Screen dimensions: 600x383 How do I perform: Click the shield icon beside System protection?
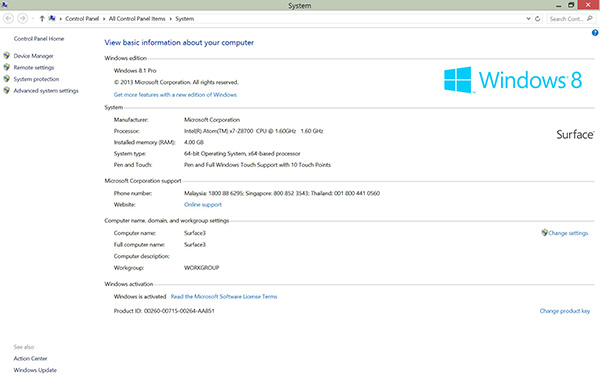tap(7, 79)
